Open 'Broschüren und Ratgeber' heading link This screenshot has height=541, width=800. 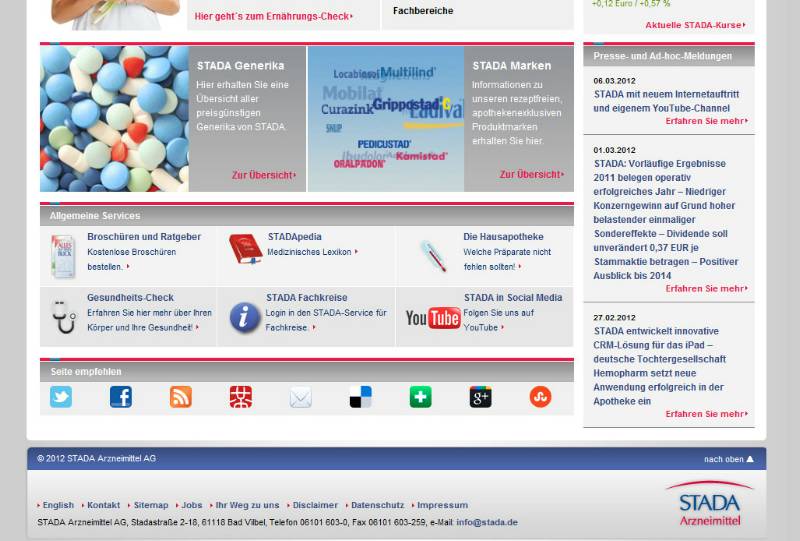pyautogui.click(x=144, y=237)
